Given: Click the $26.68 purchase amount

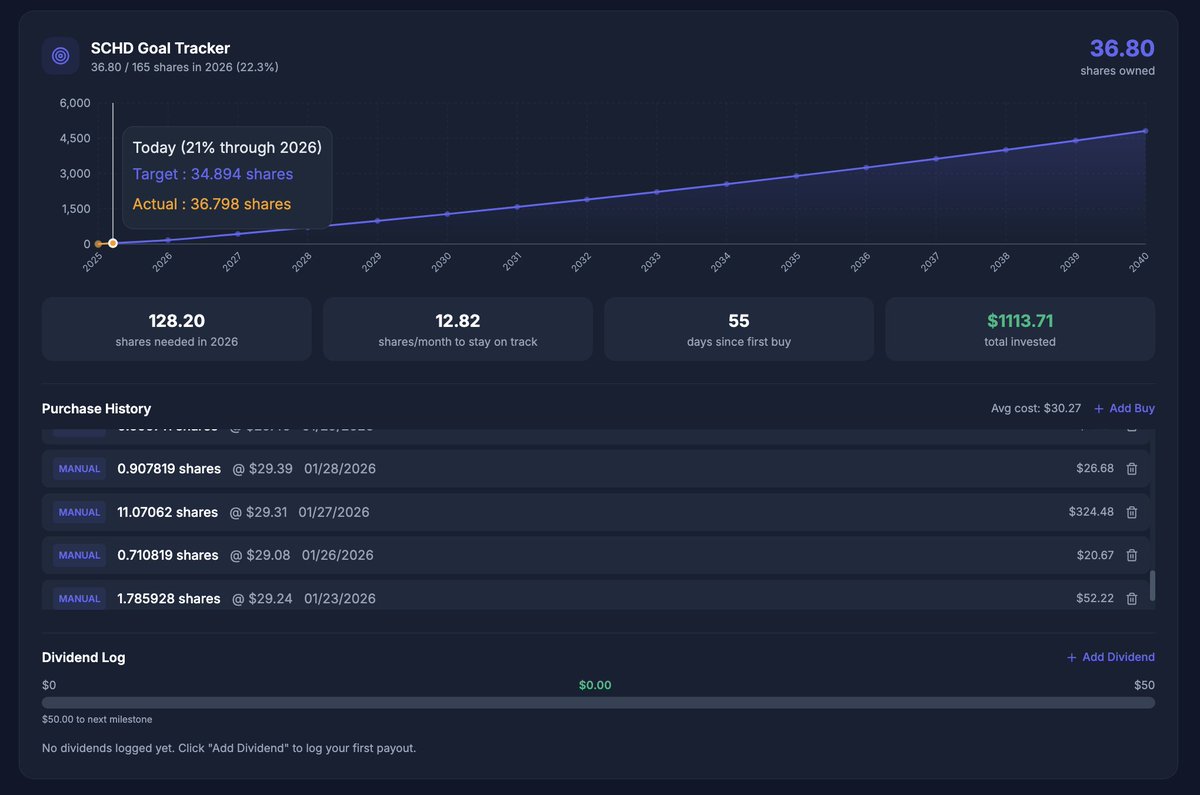Looking at the screenshot, I should tap(1095, 469).
